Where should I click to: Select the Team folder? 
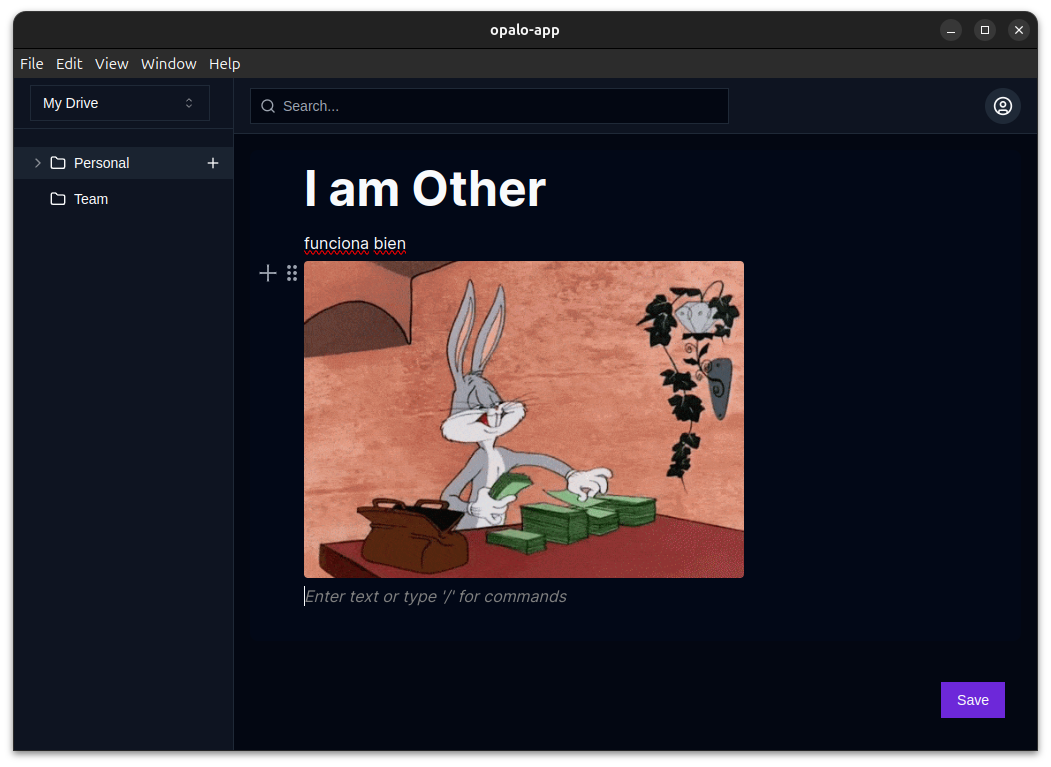(123, 199)
